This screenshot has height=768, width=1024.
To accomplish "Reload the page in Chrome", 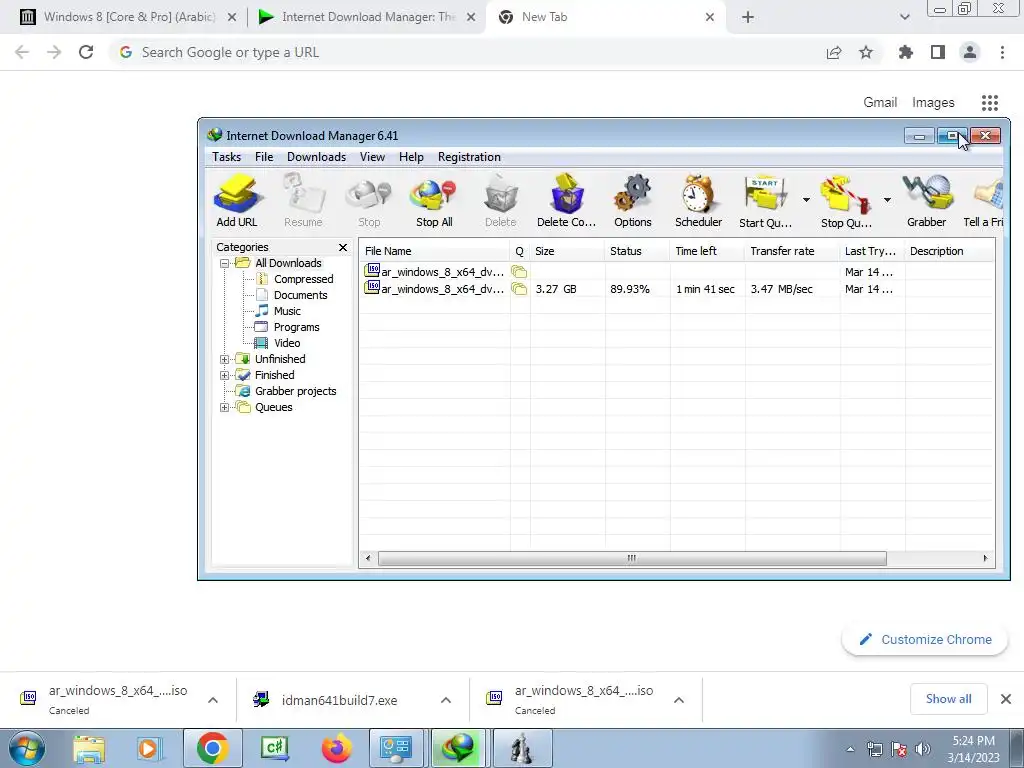I will [x=86, y=52].
